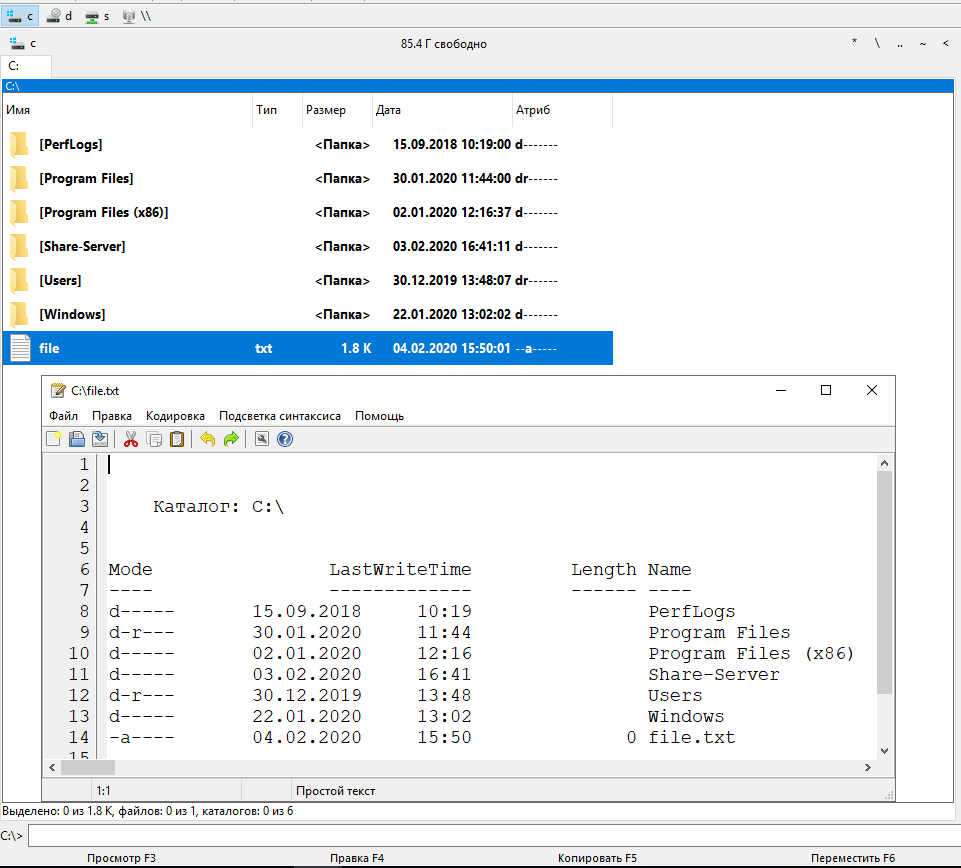The width and height of the screenshot is (961, 868).
Task: Open drive list dropdown for drive c
Action: click(22, 44)
